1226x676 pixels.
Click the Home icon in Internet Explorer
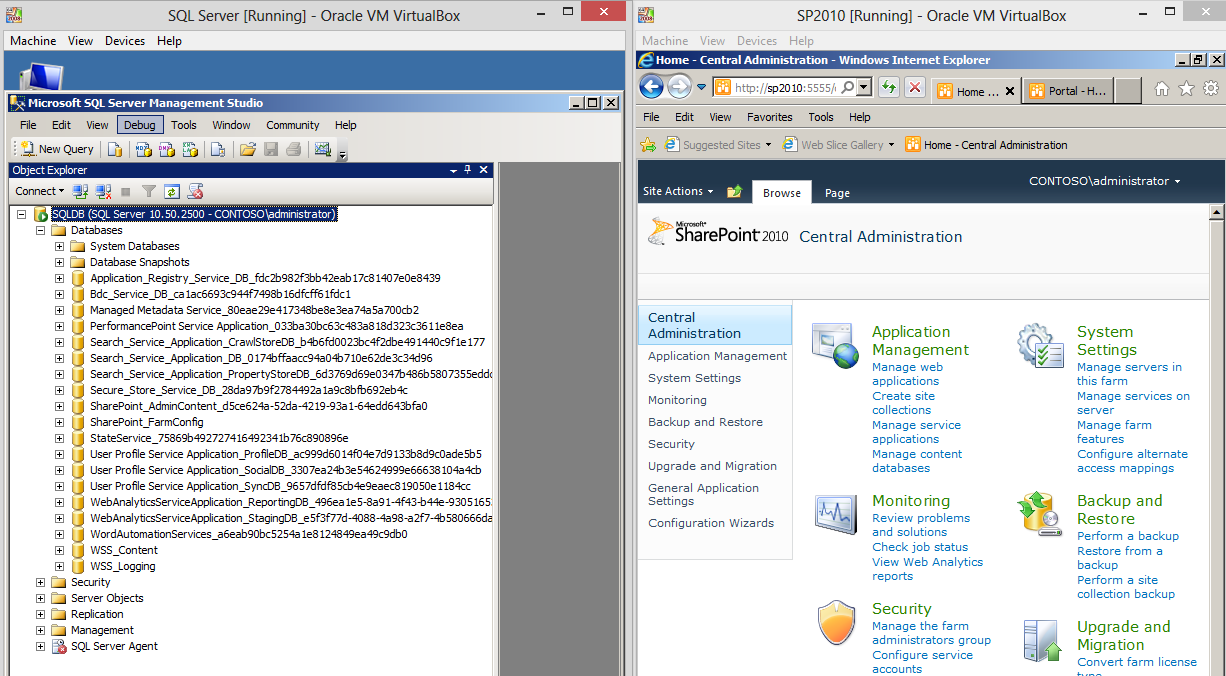click(x=1161, y=88)
